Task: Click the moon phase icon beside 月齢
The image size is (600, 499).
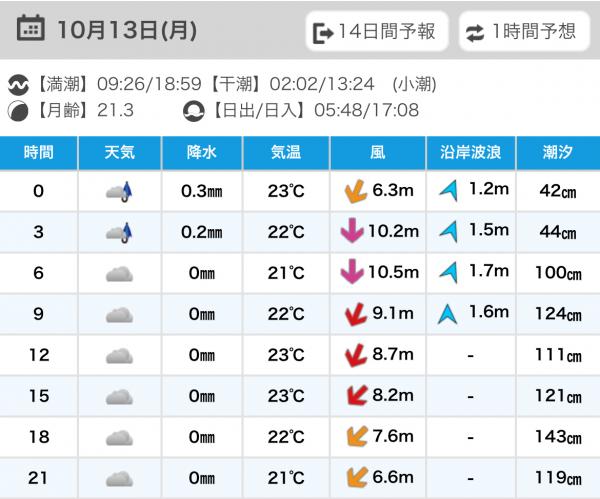Action: (x=18, y=109)
